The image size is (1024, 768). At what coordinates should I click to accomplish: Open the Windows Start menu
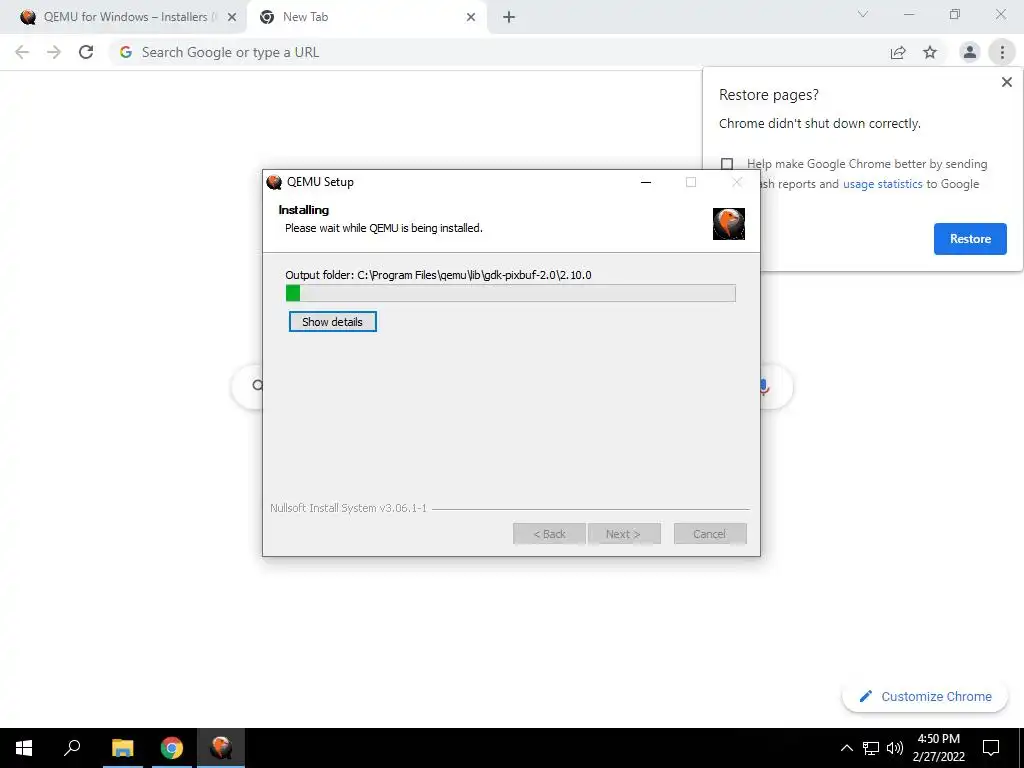point(24,748)
